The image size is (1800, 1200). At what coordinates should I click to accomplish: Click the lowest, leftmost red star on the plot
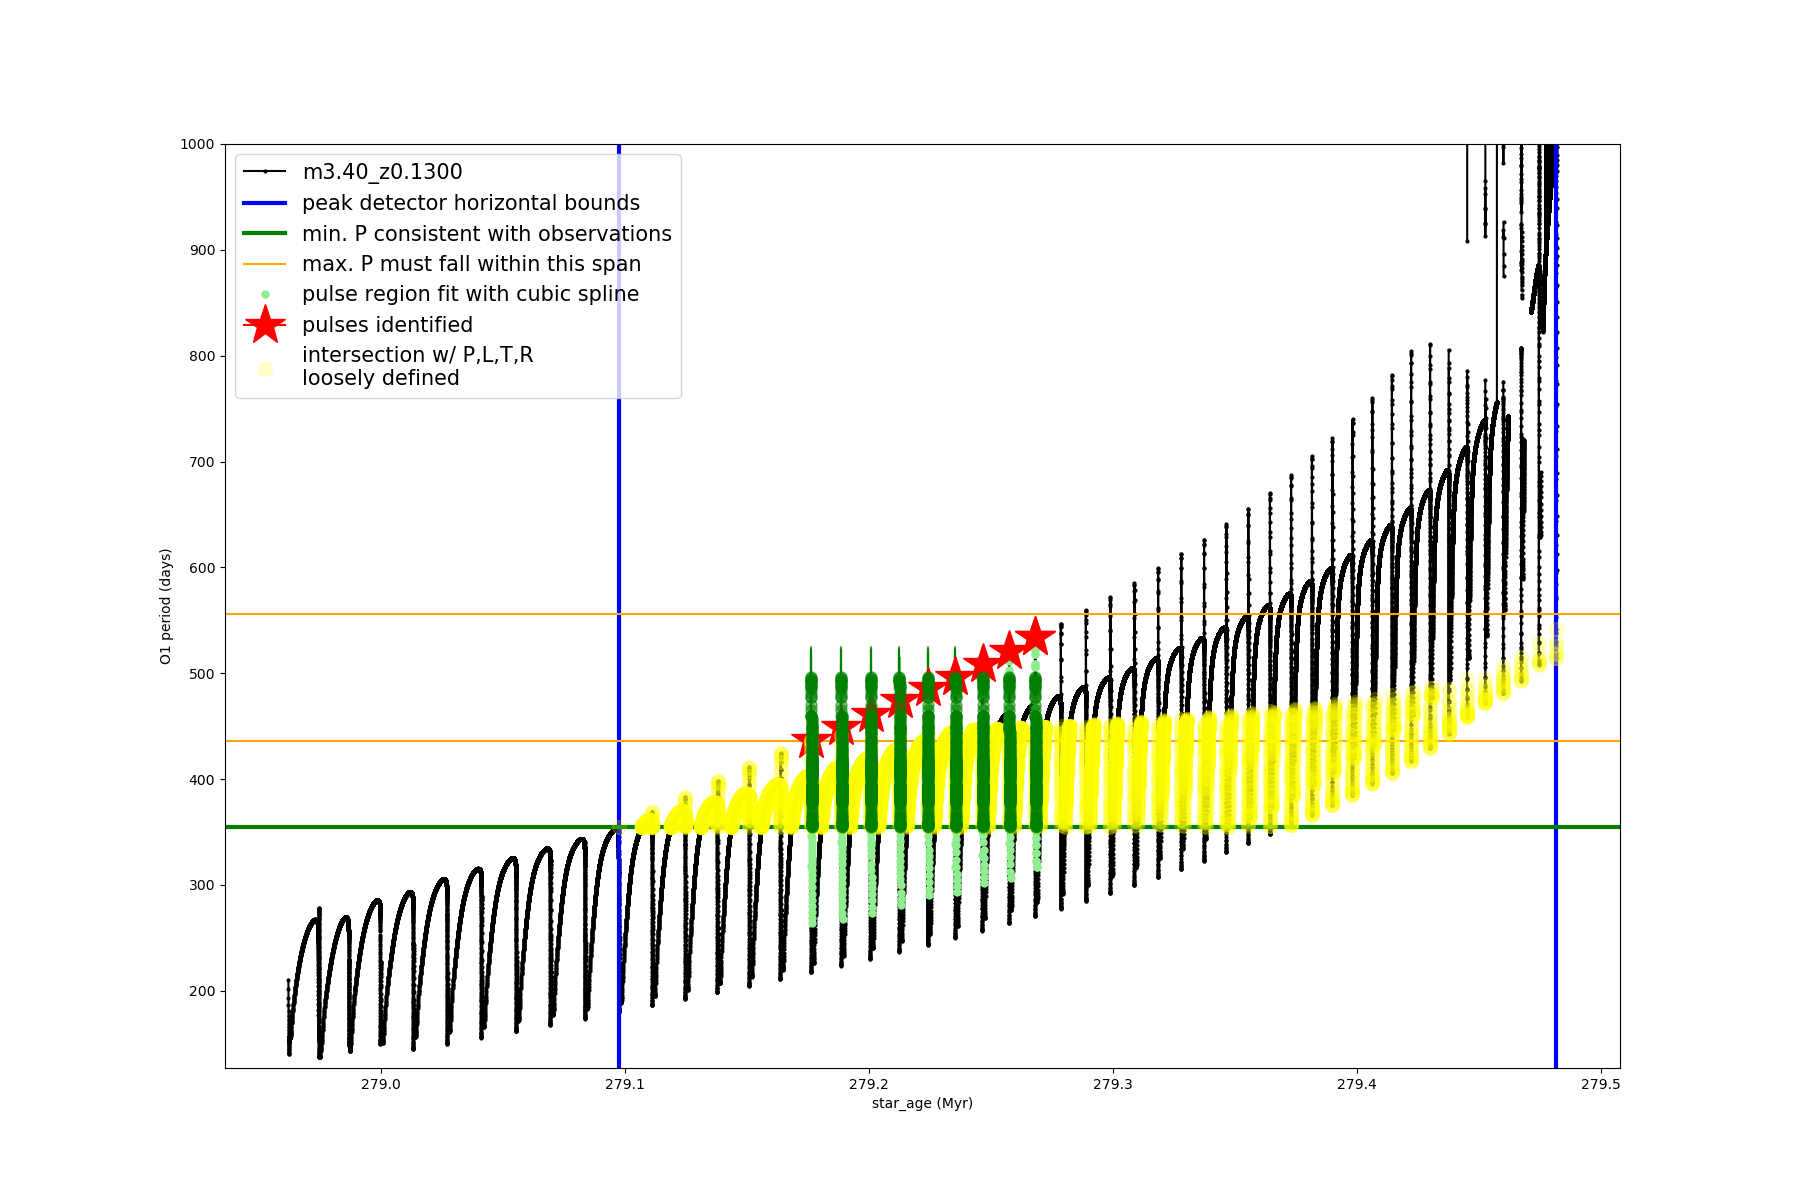click(811, 742)
